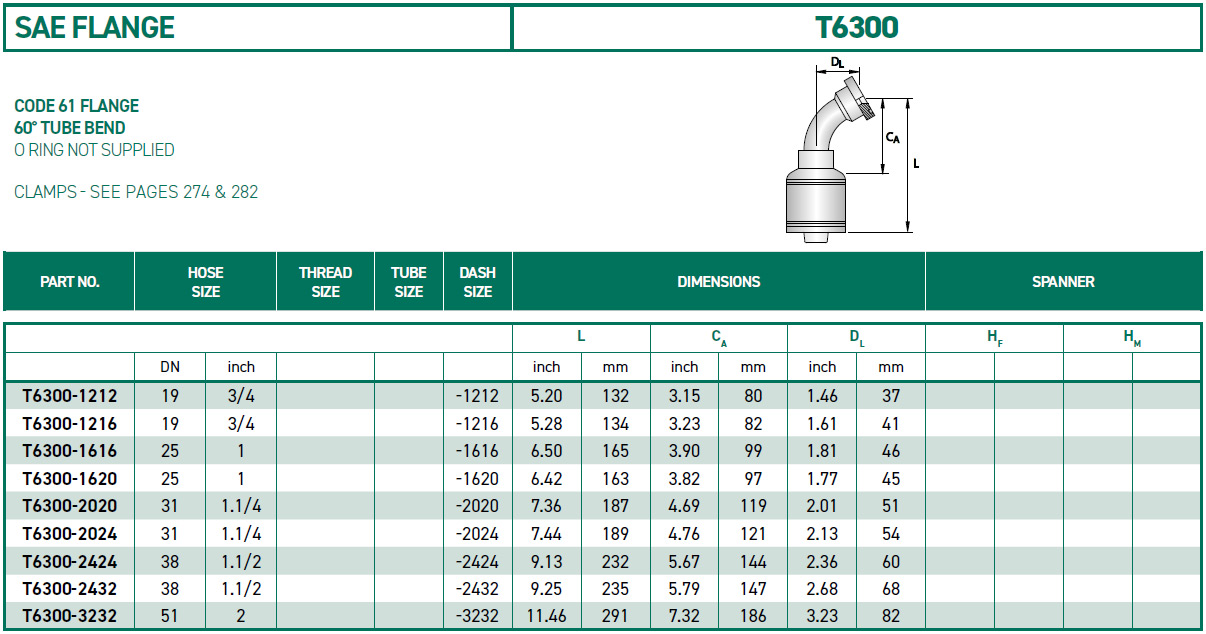
Task: Click part number T6300-1620
Action: click(69, 479)
